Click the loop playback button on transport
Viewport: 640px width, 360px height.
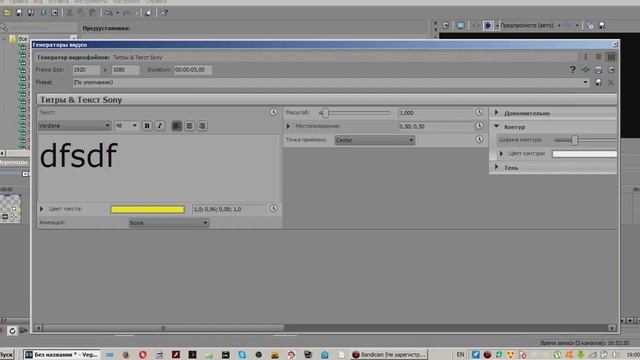tap(12, 331)
